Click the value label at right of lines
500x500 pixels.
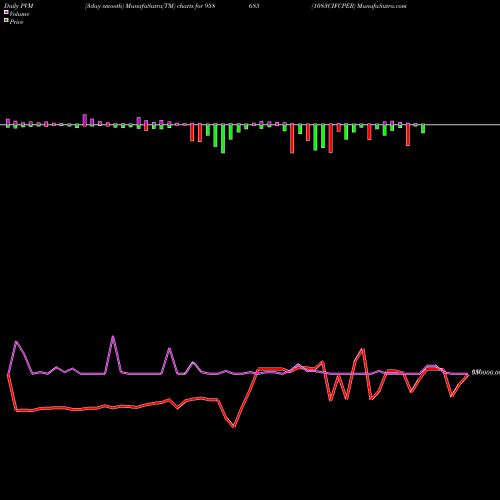pos(486,373)
